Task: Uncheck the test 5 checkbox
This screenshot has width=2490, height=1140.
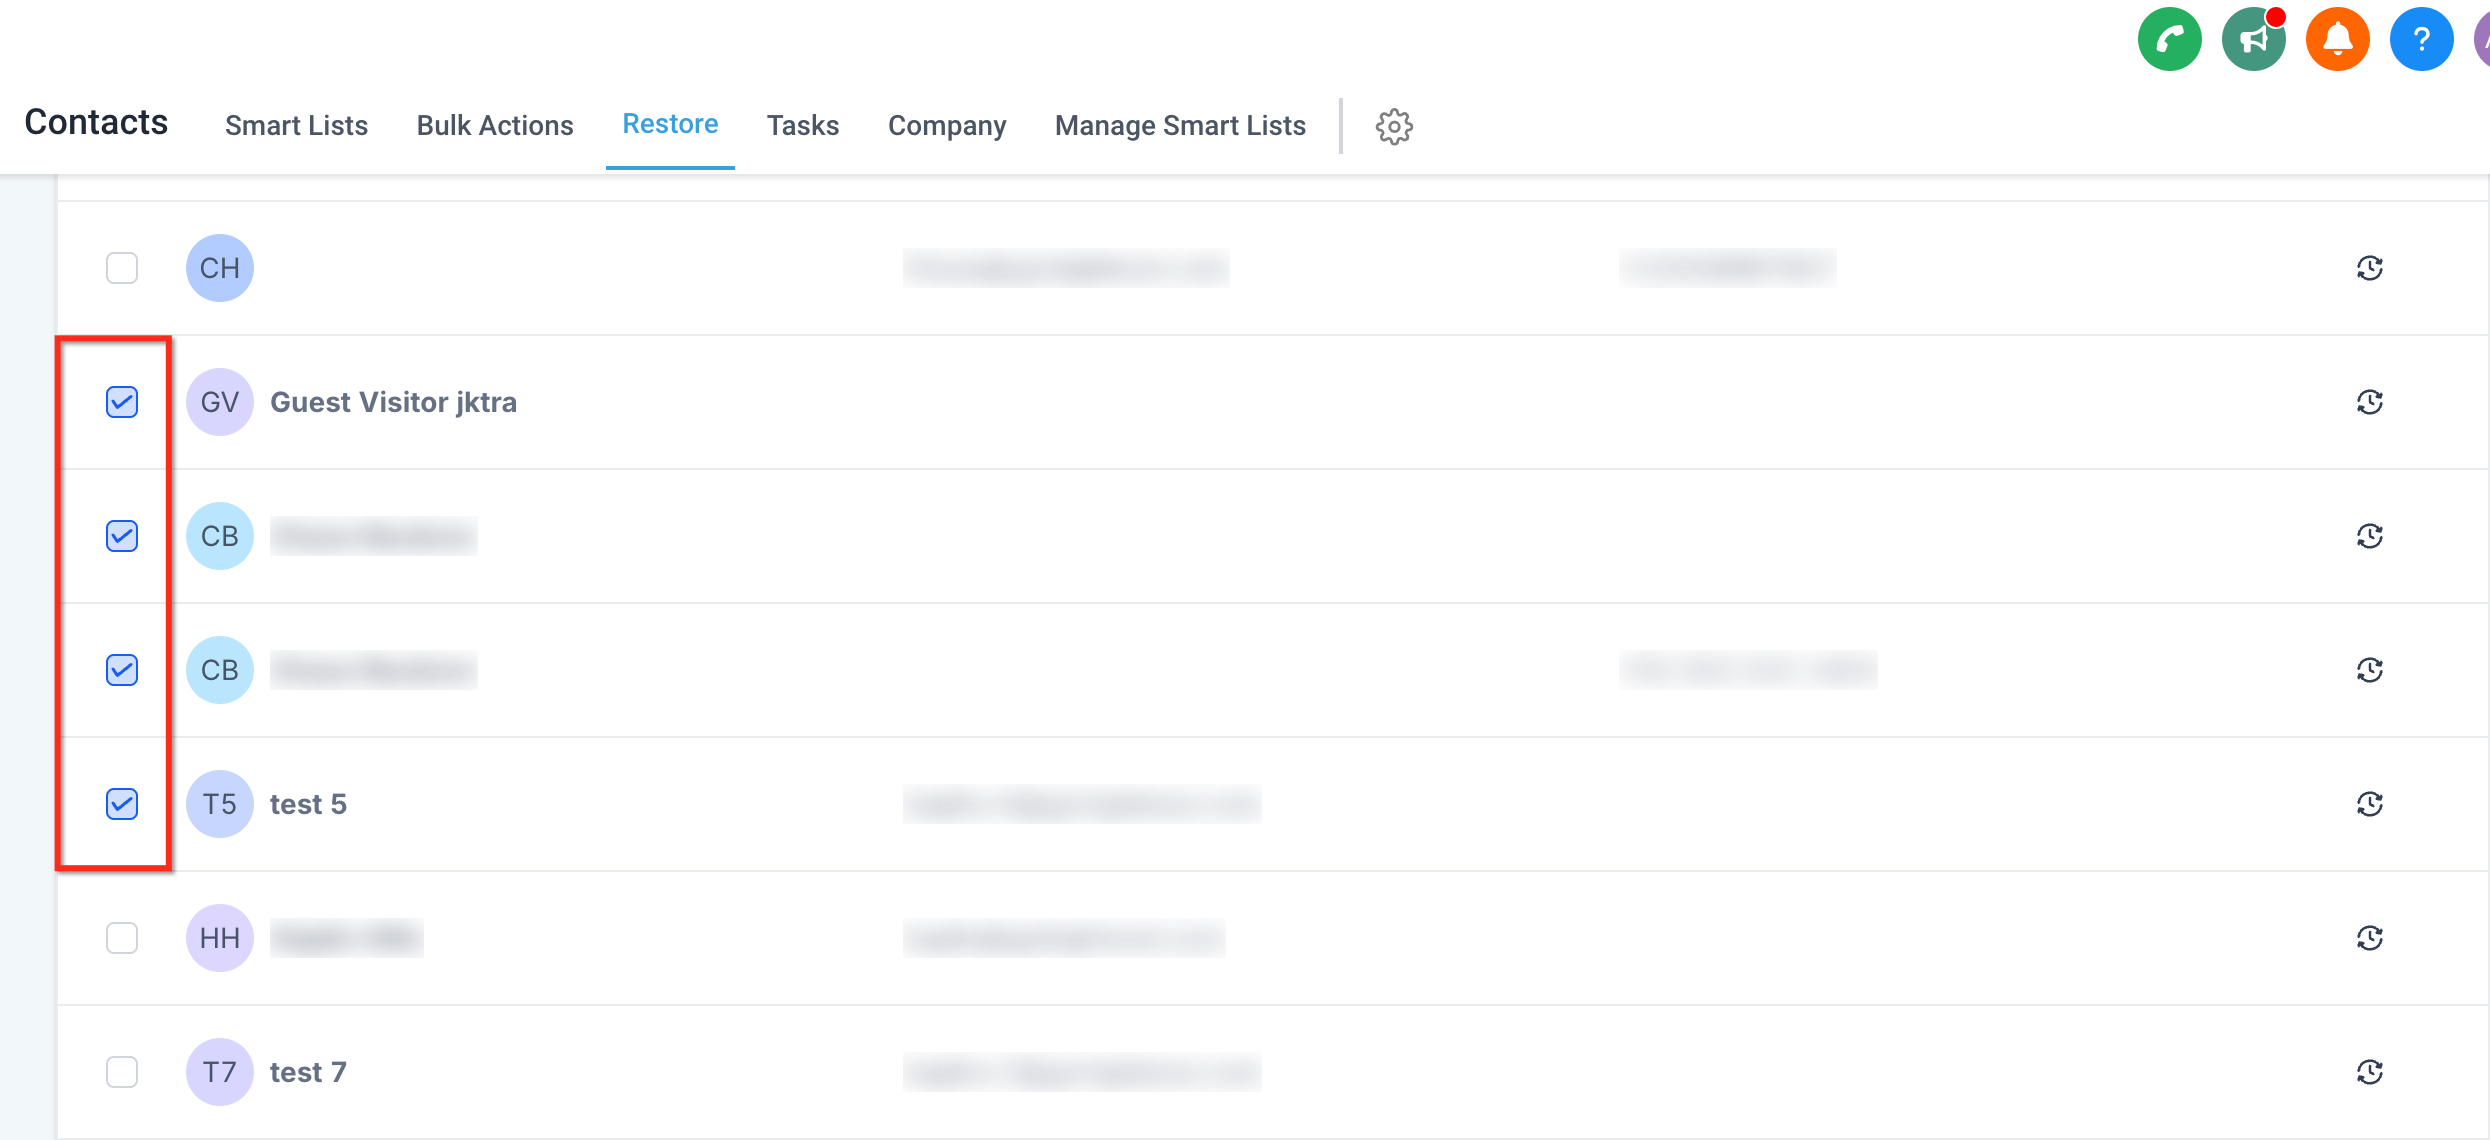Action: pyautogui.click(x=122, y=804)
